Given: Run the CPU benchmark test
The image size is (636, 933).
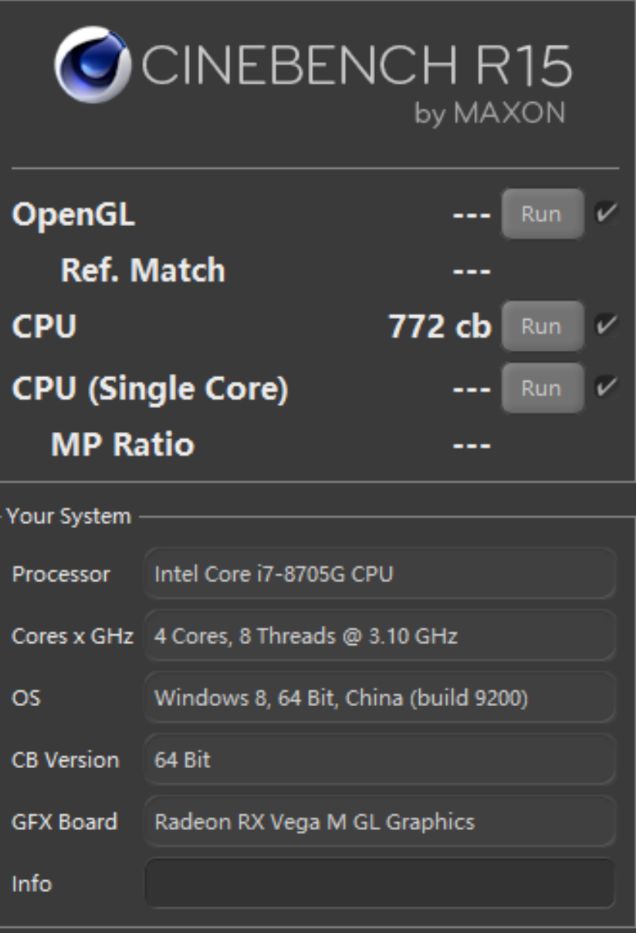Looking at the screenshot, I should [541, 326].
